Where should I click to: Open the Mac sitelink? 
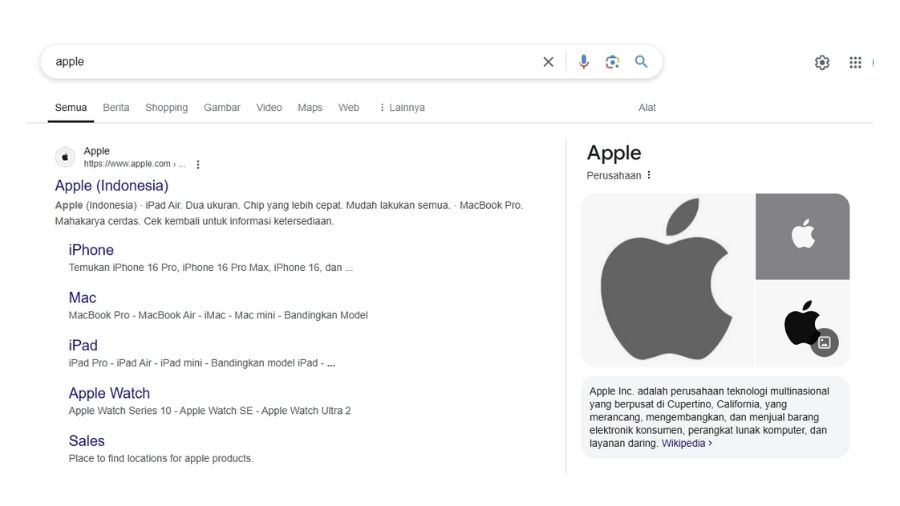83,298
